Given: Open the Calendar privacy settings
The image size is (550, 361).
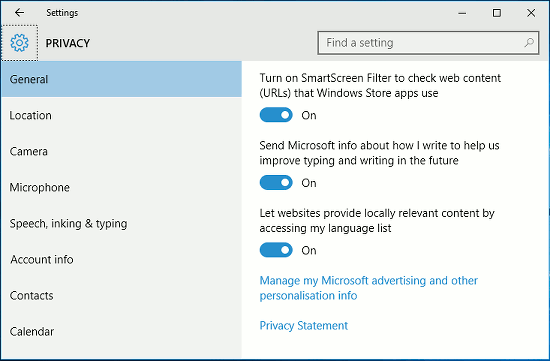Looking at the screenshot, I should (x=121, y=332).
